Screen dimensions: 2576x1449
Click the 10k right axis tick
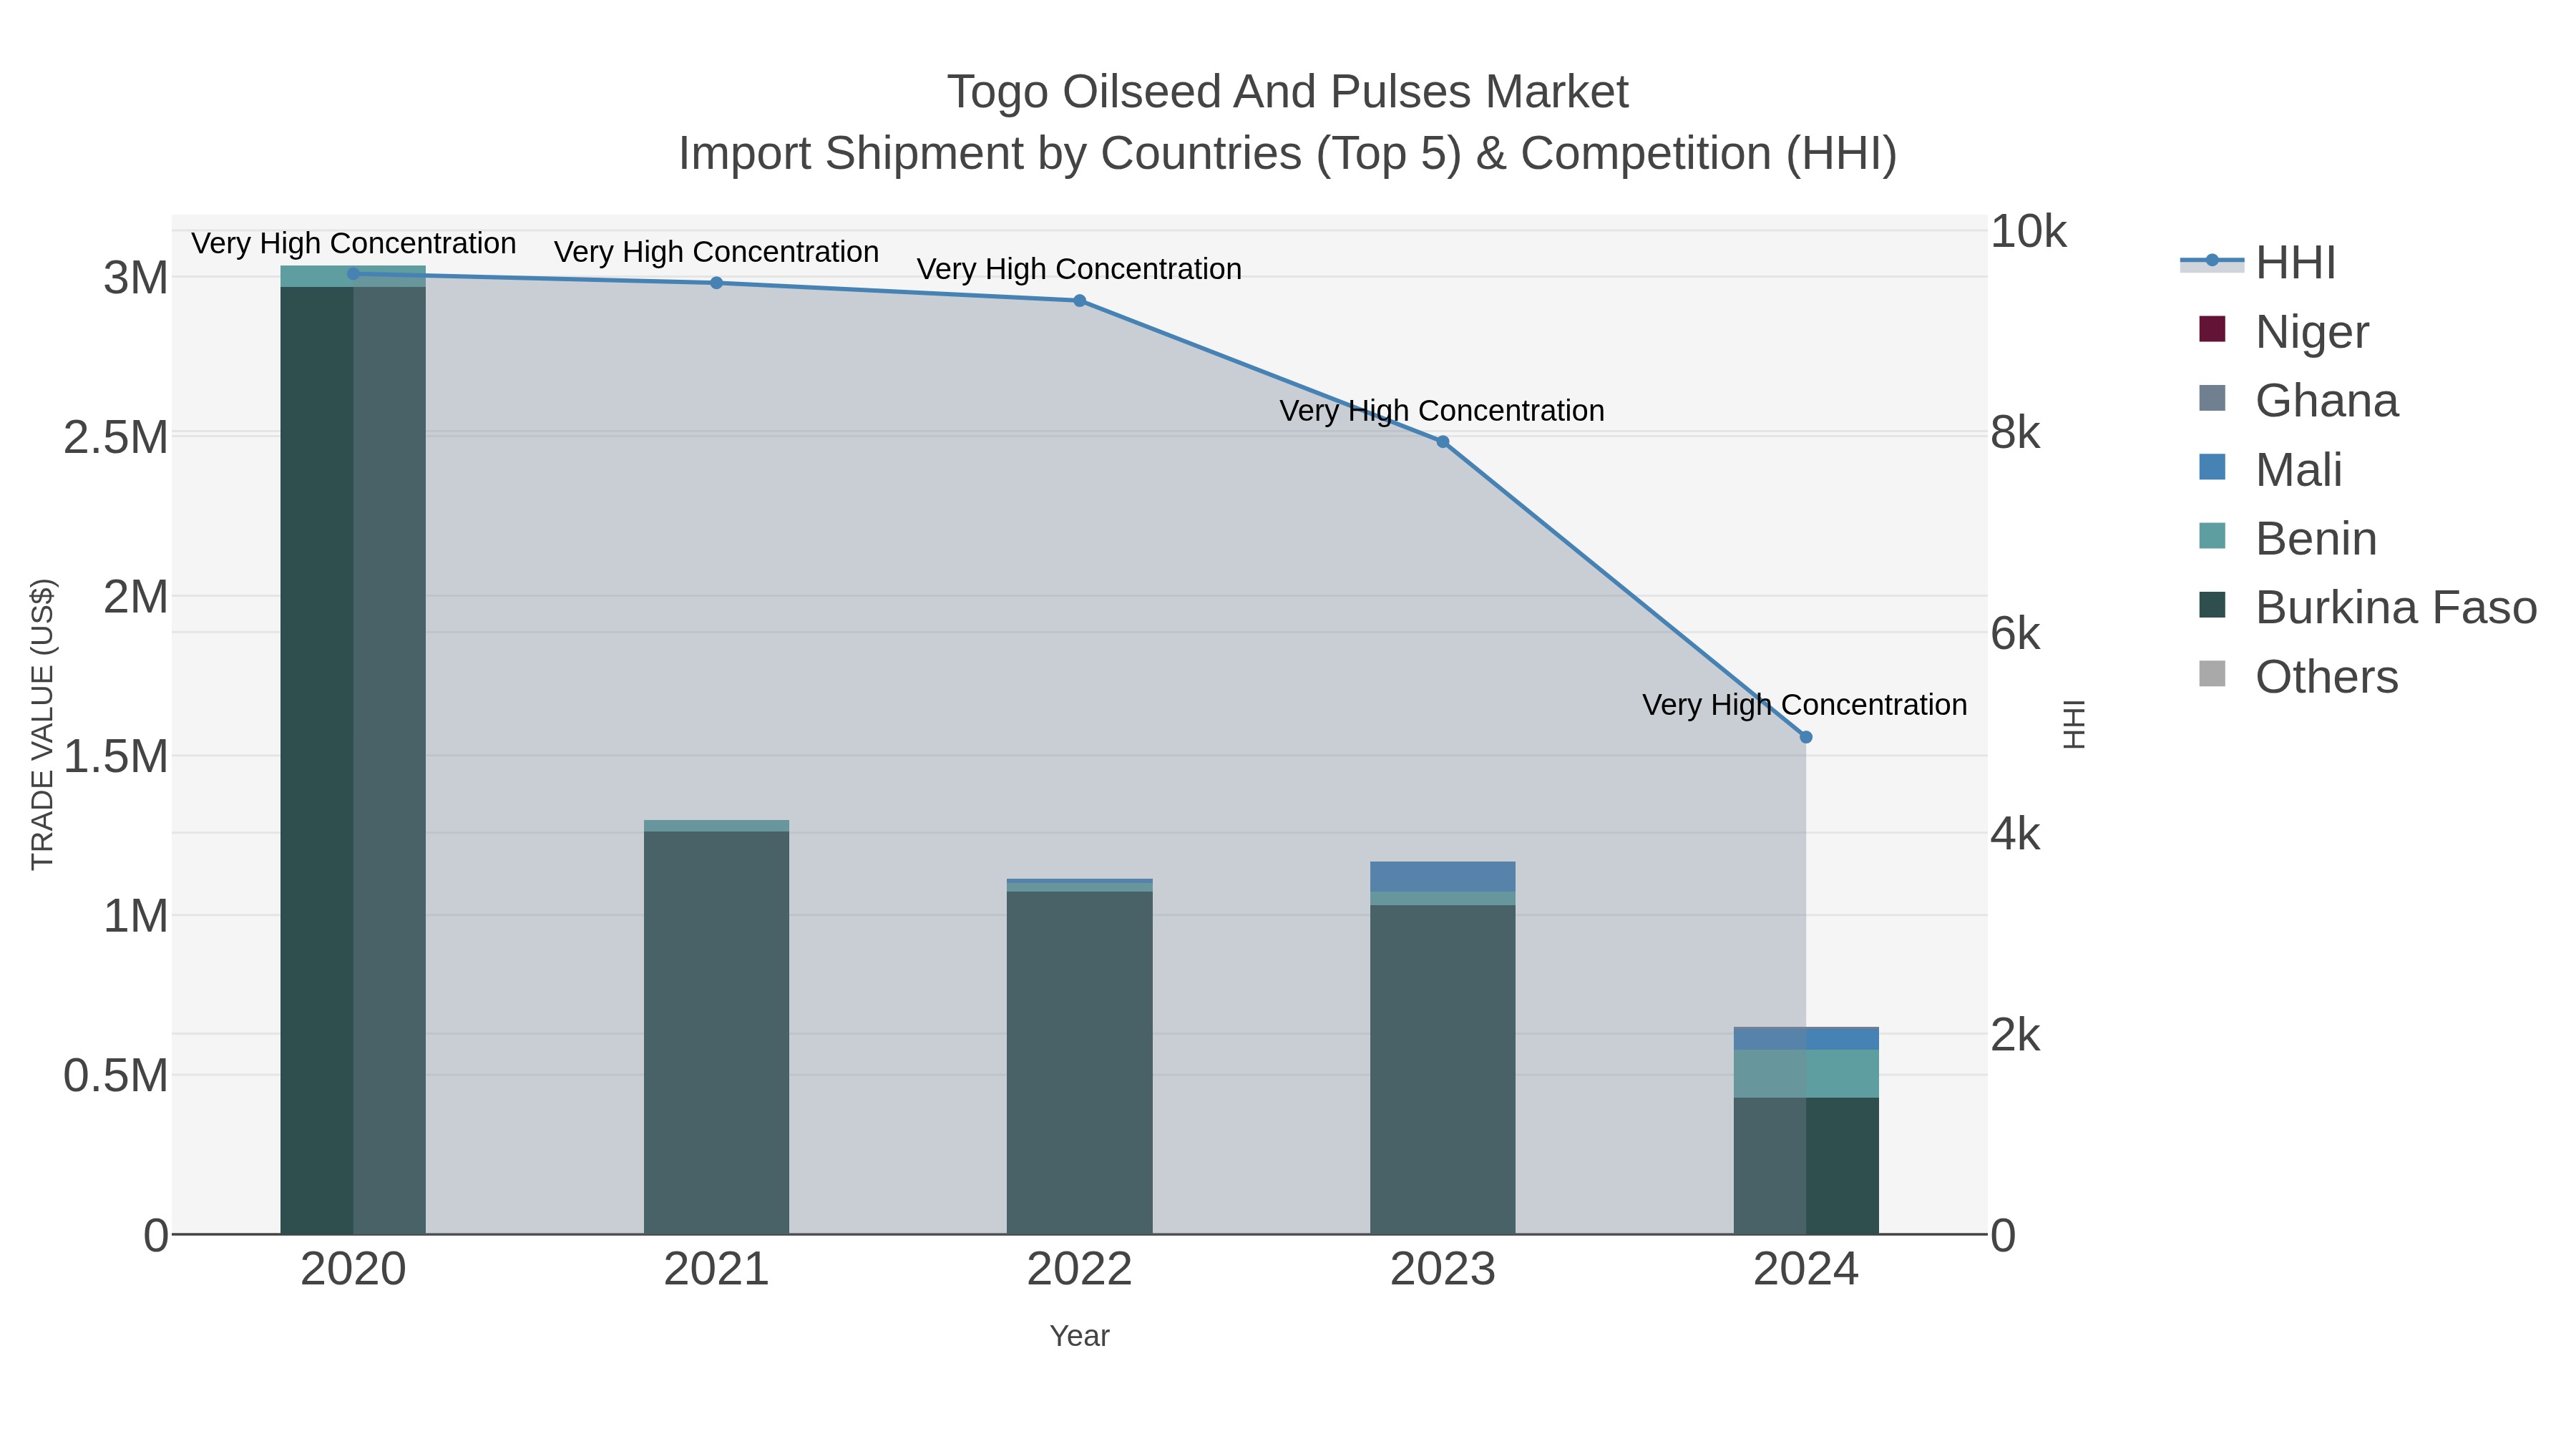[x=2028, y=231]
